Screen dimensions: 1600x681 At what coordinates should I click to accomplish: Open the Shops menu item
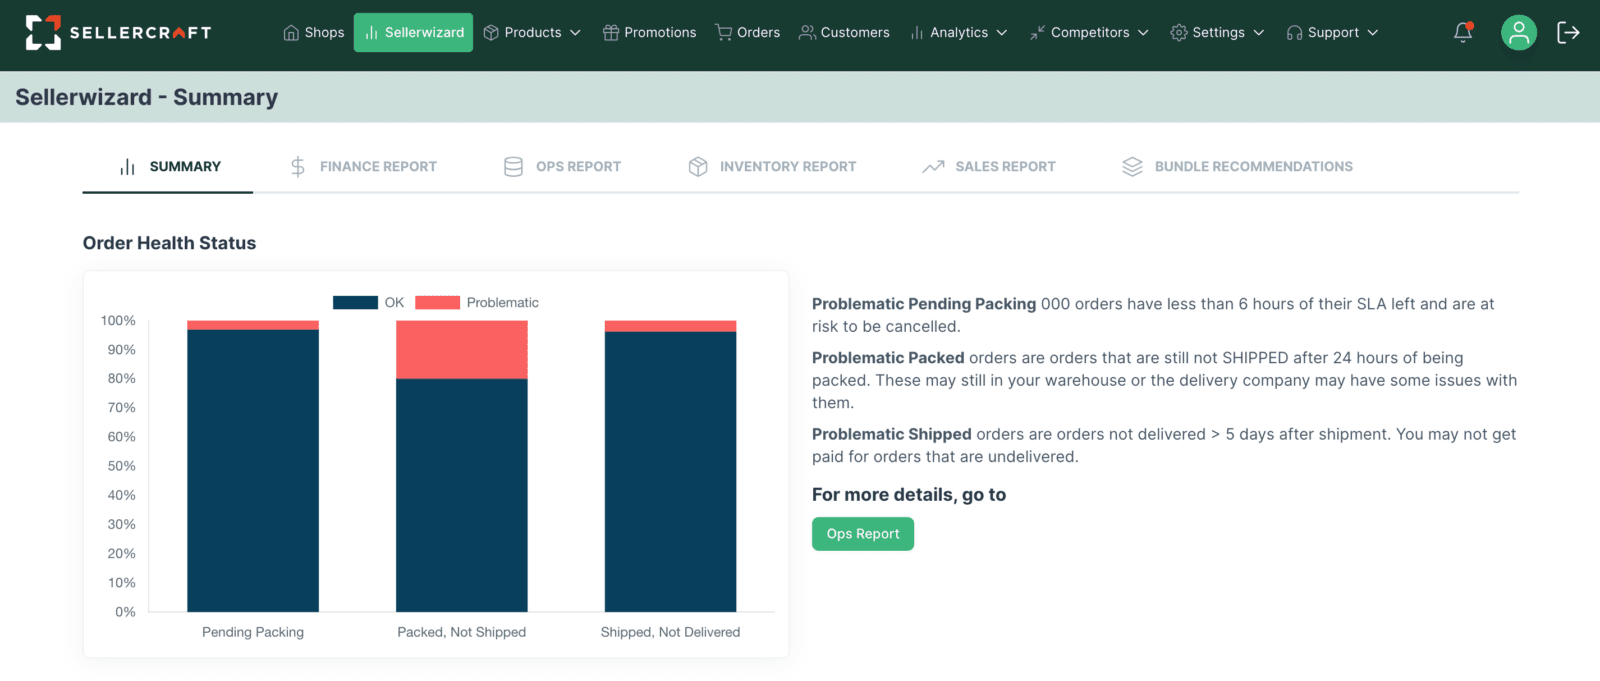(x=314, y=33)
